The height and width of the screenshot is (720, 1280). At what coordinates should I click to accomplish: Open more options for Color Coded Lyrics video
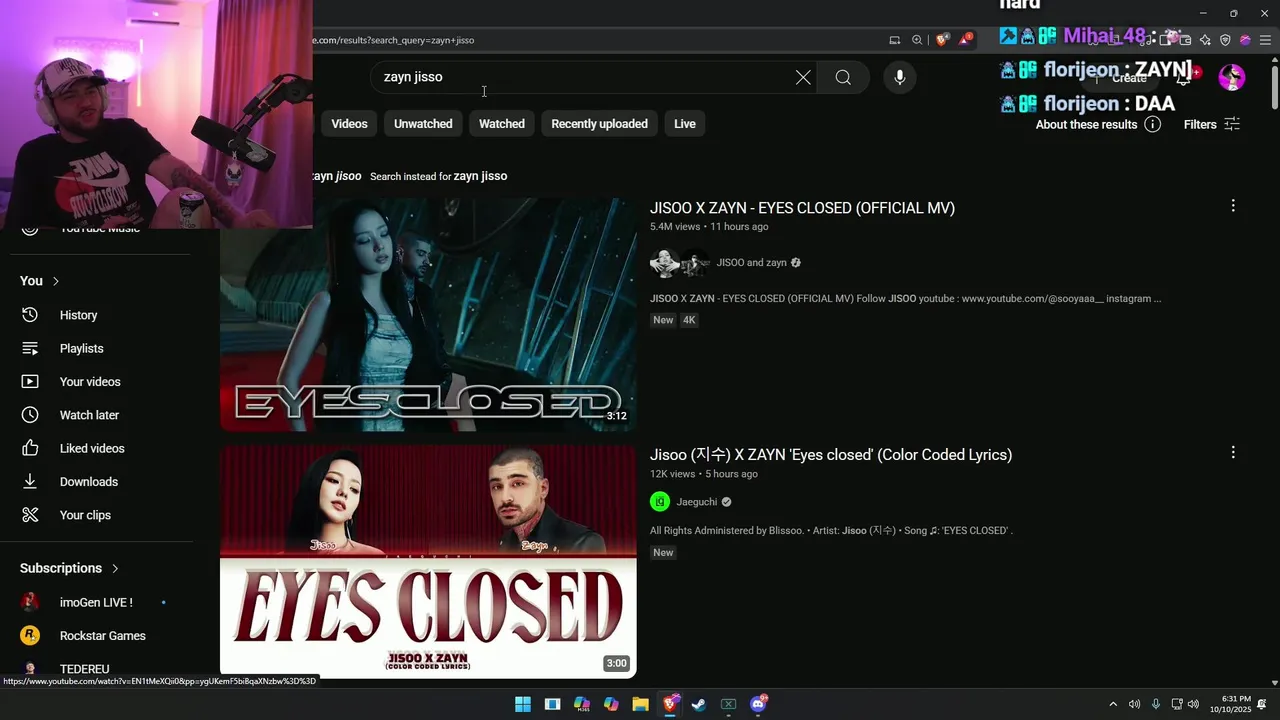coord(1233,453)
